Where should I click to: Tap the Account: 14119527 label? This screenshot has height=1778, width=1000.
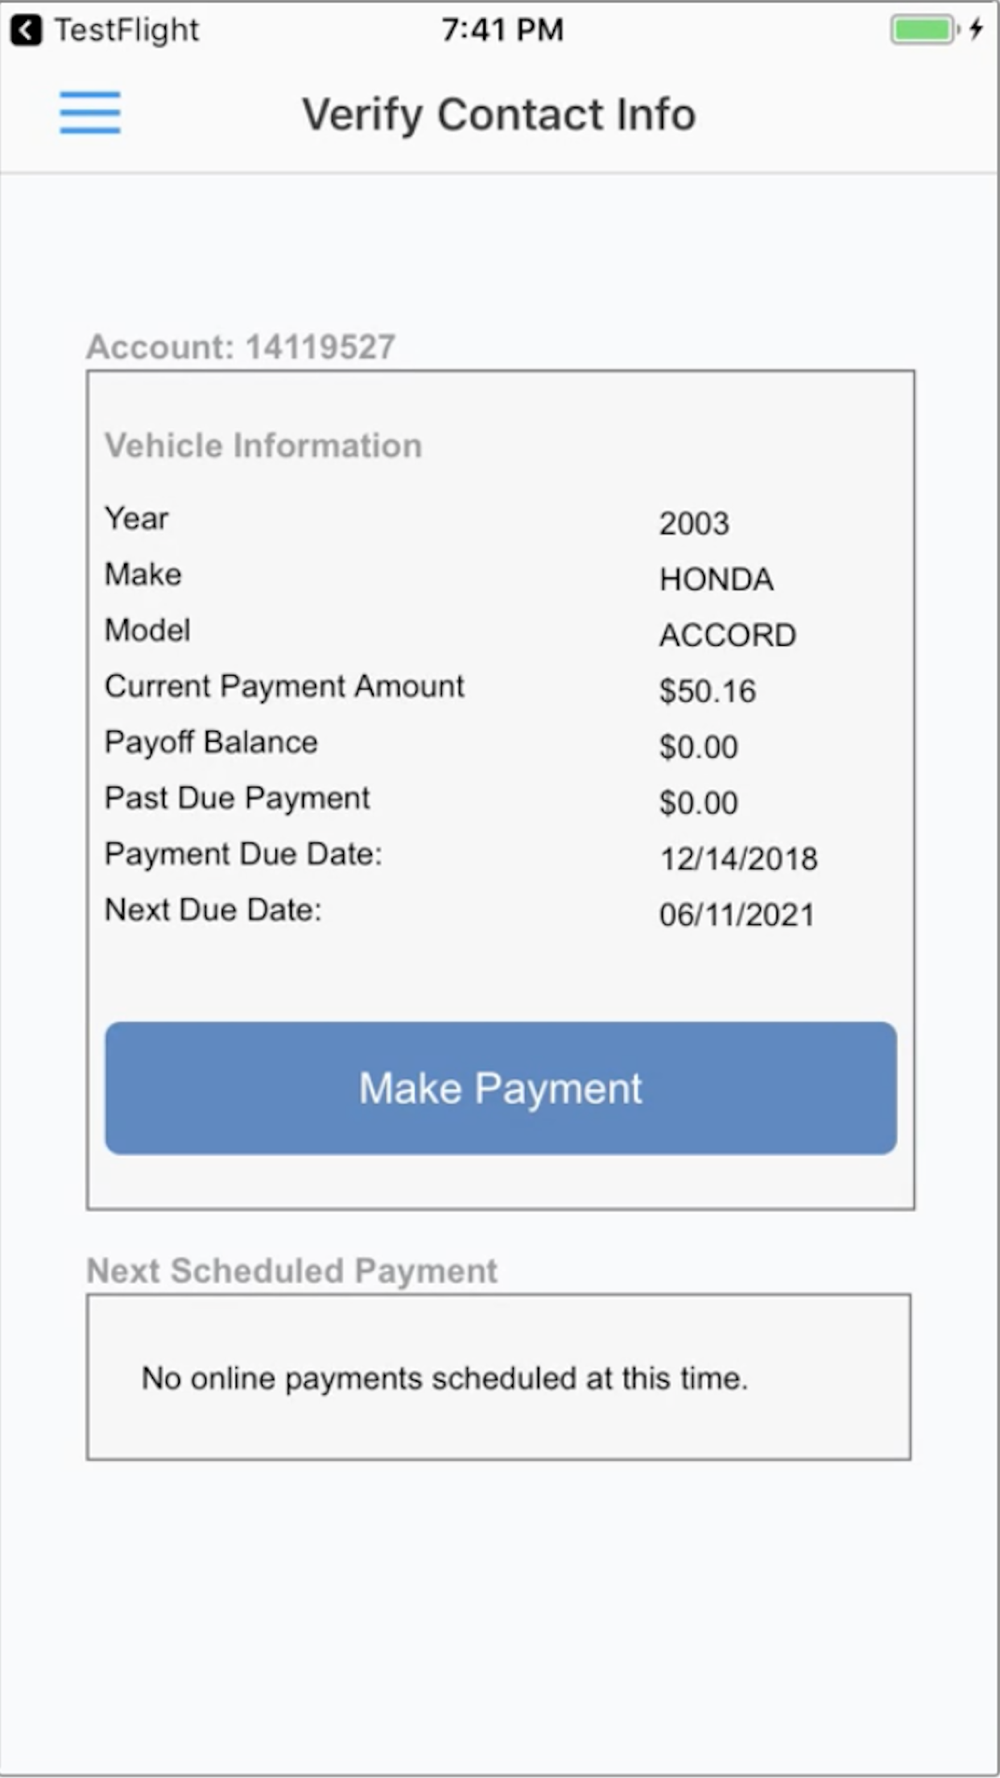241,347
